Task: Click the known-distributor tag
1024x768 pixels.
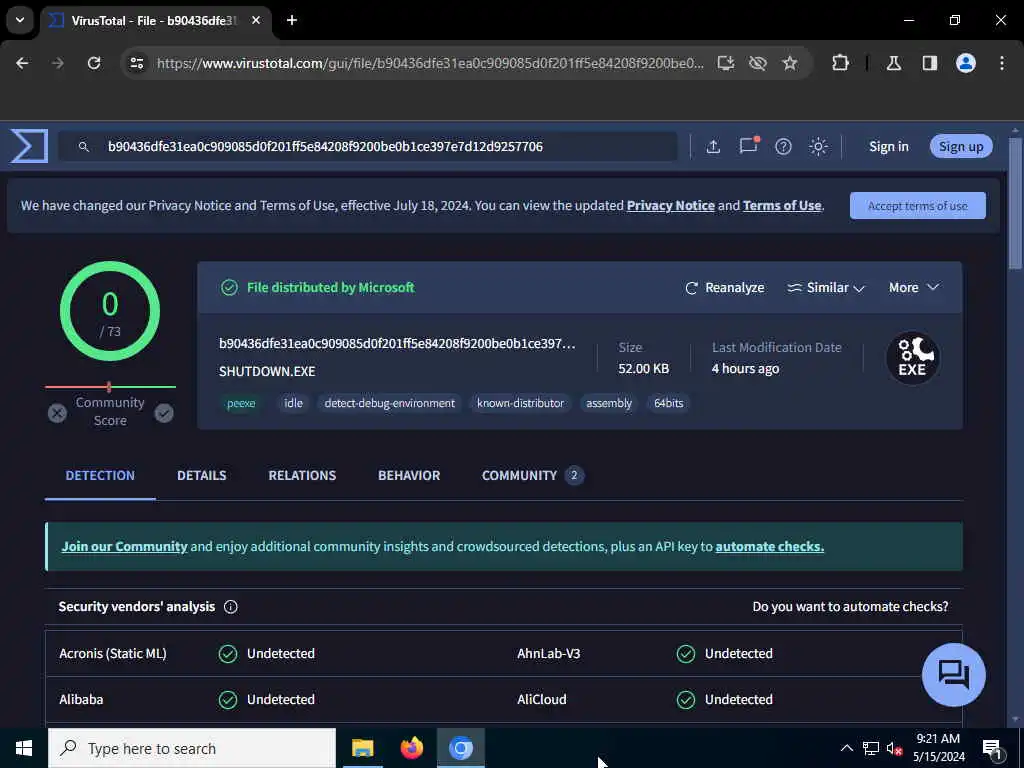Action: pos(520,403)
